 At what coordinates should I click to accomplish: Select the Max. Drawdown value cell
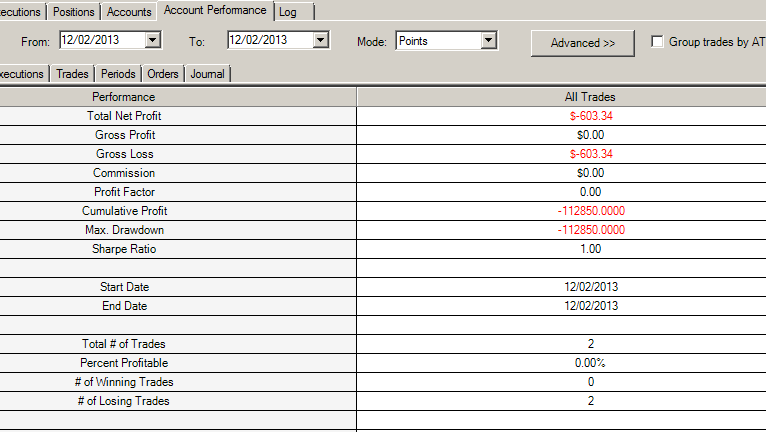pyautogui.click(x=590, y=230)
